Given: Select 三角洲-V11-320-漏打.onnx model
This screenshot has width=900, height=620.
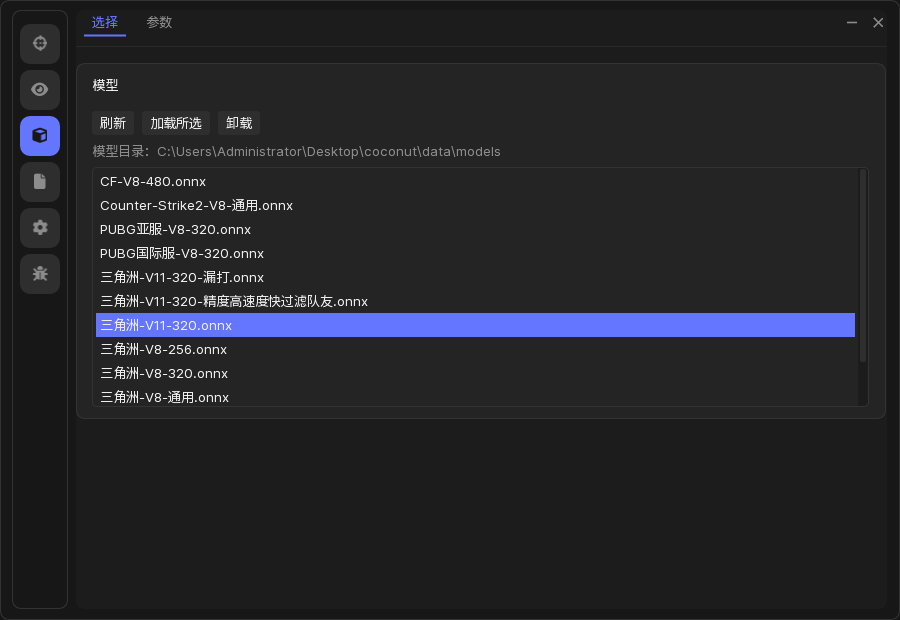Looking at the screenshot, I should [x=475, y=277].
